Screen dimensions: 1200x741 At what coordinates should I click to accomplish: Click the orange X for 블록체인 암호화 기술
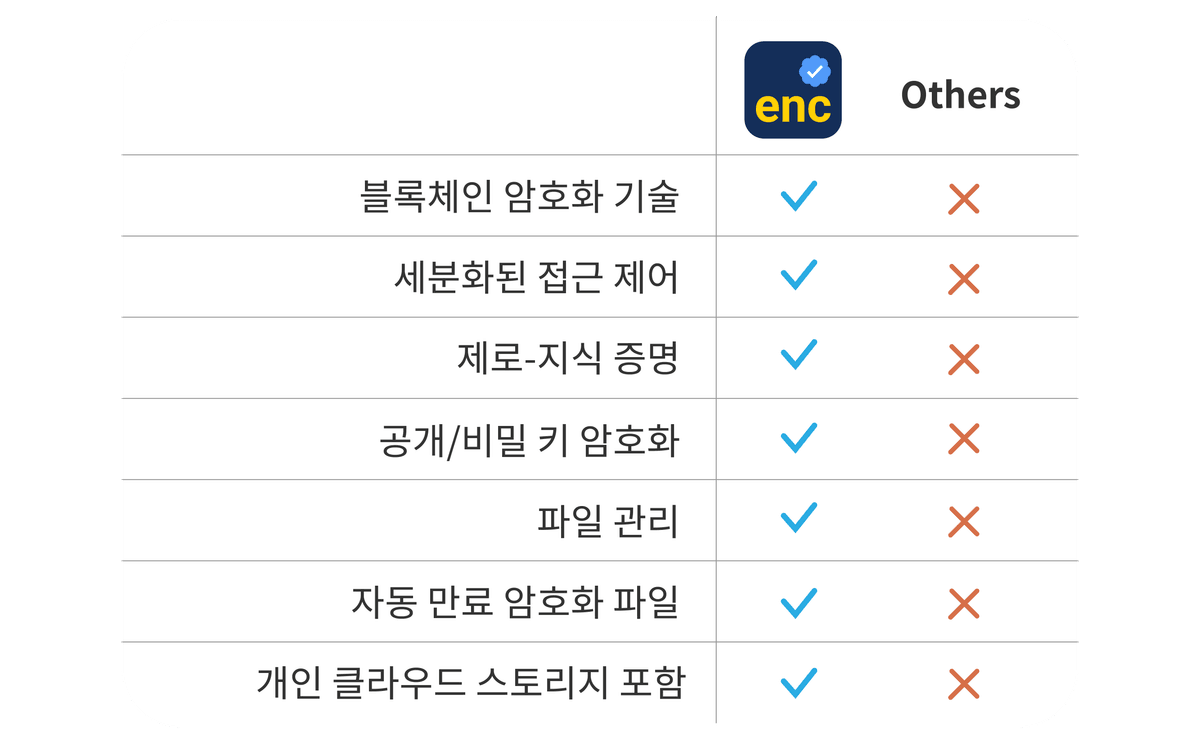pyautogui.click(x=963, y=199)
